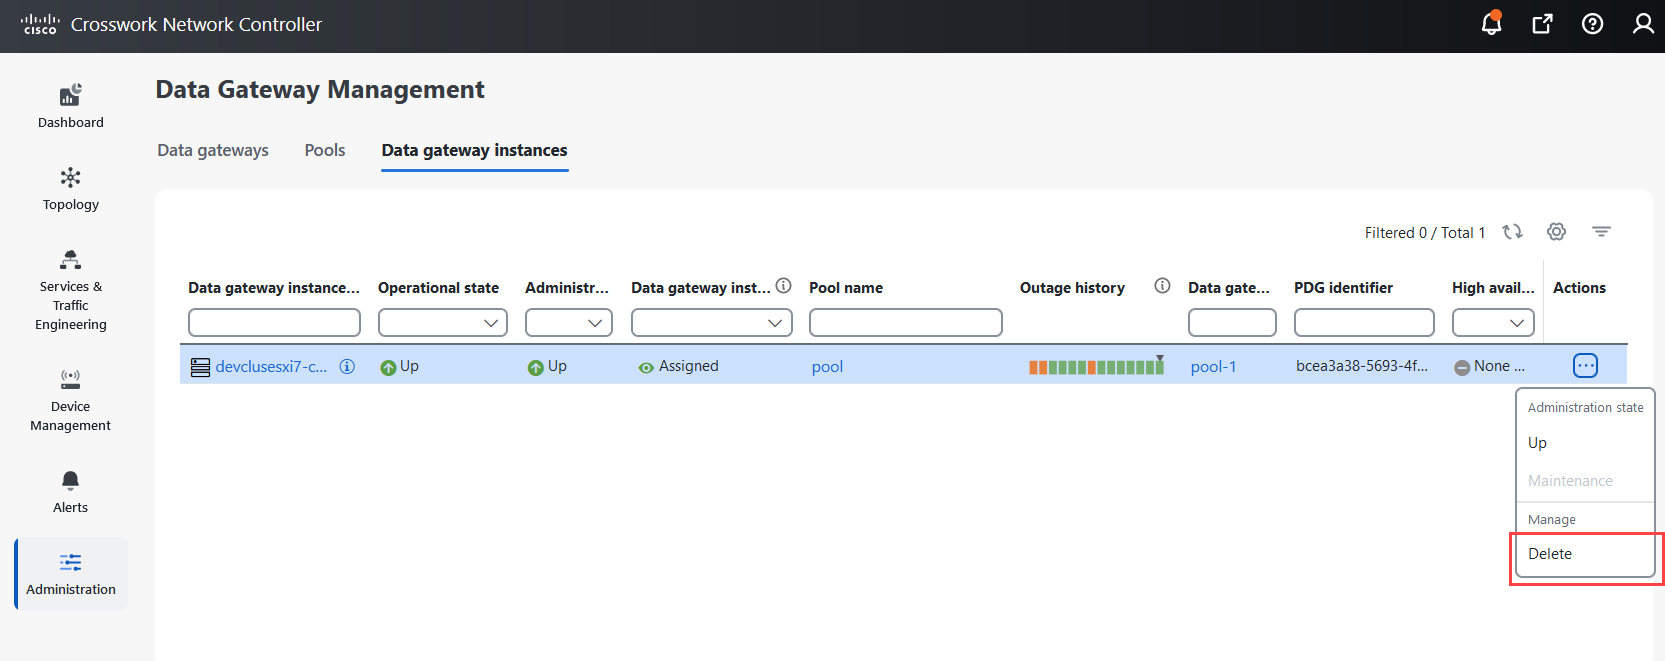Click the Pool name column header

846,288
